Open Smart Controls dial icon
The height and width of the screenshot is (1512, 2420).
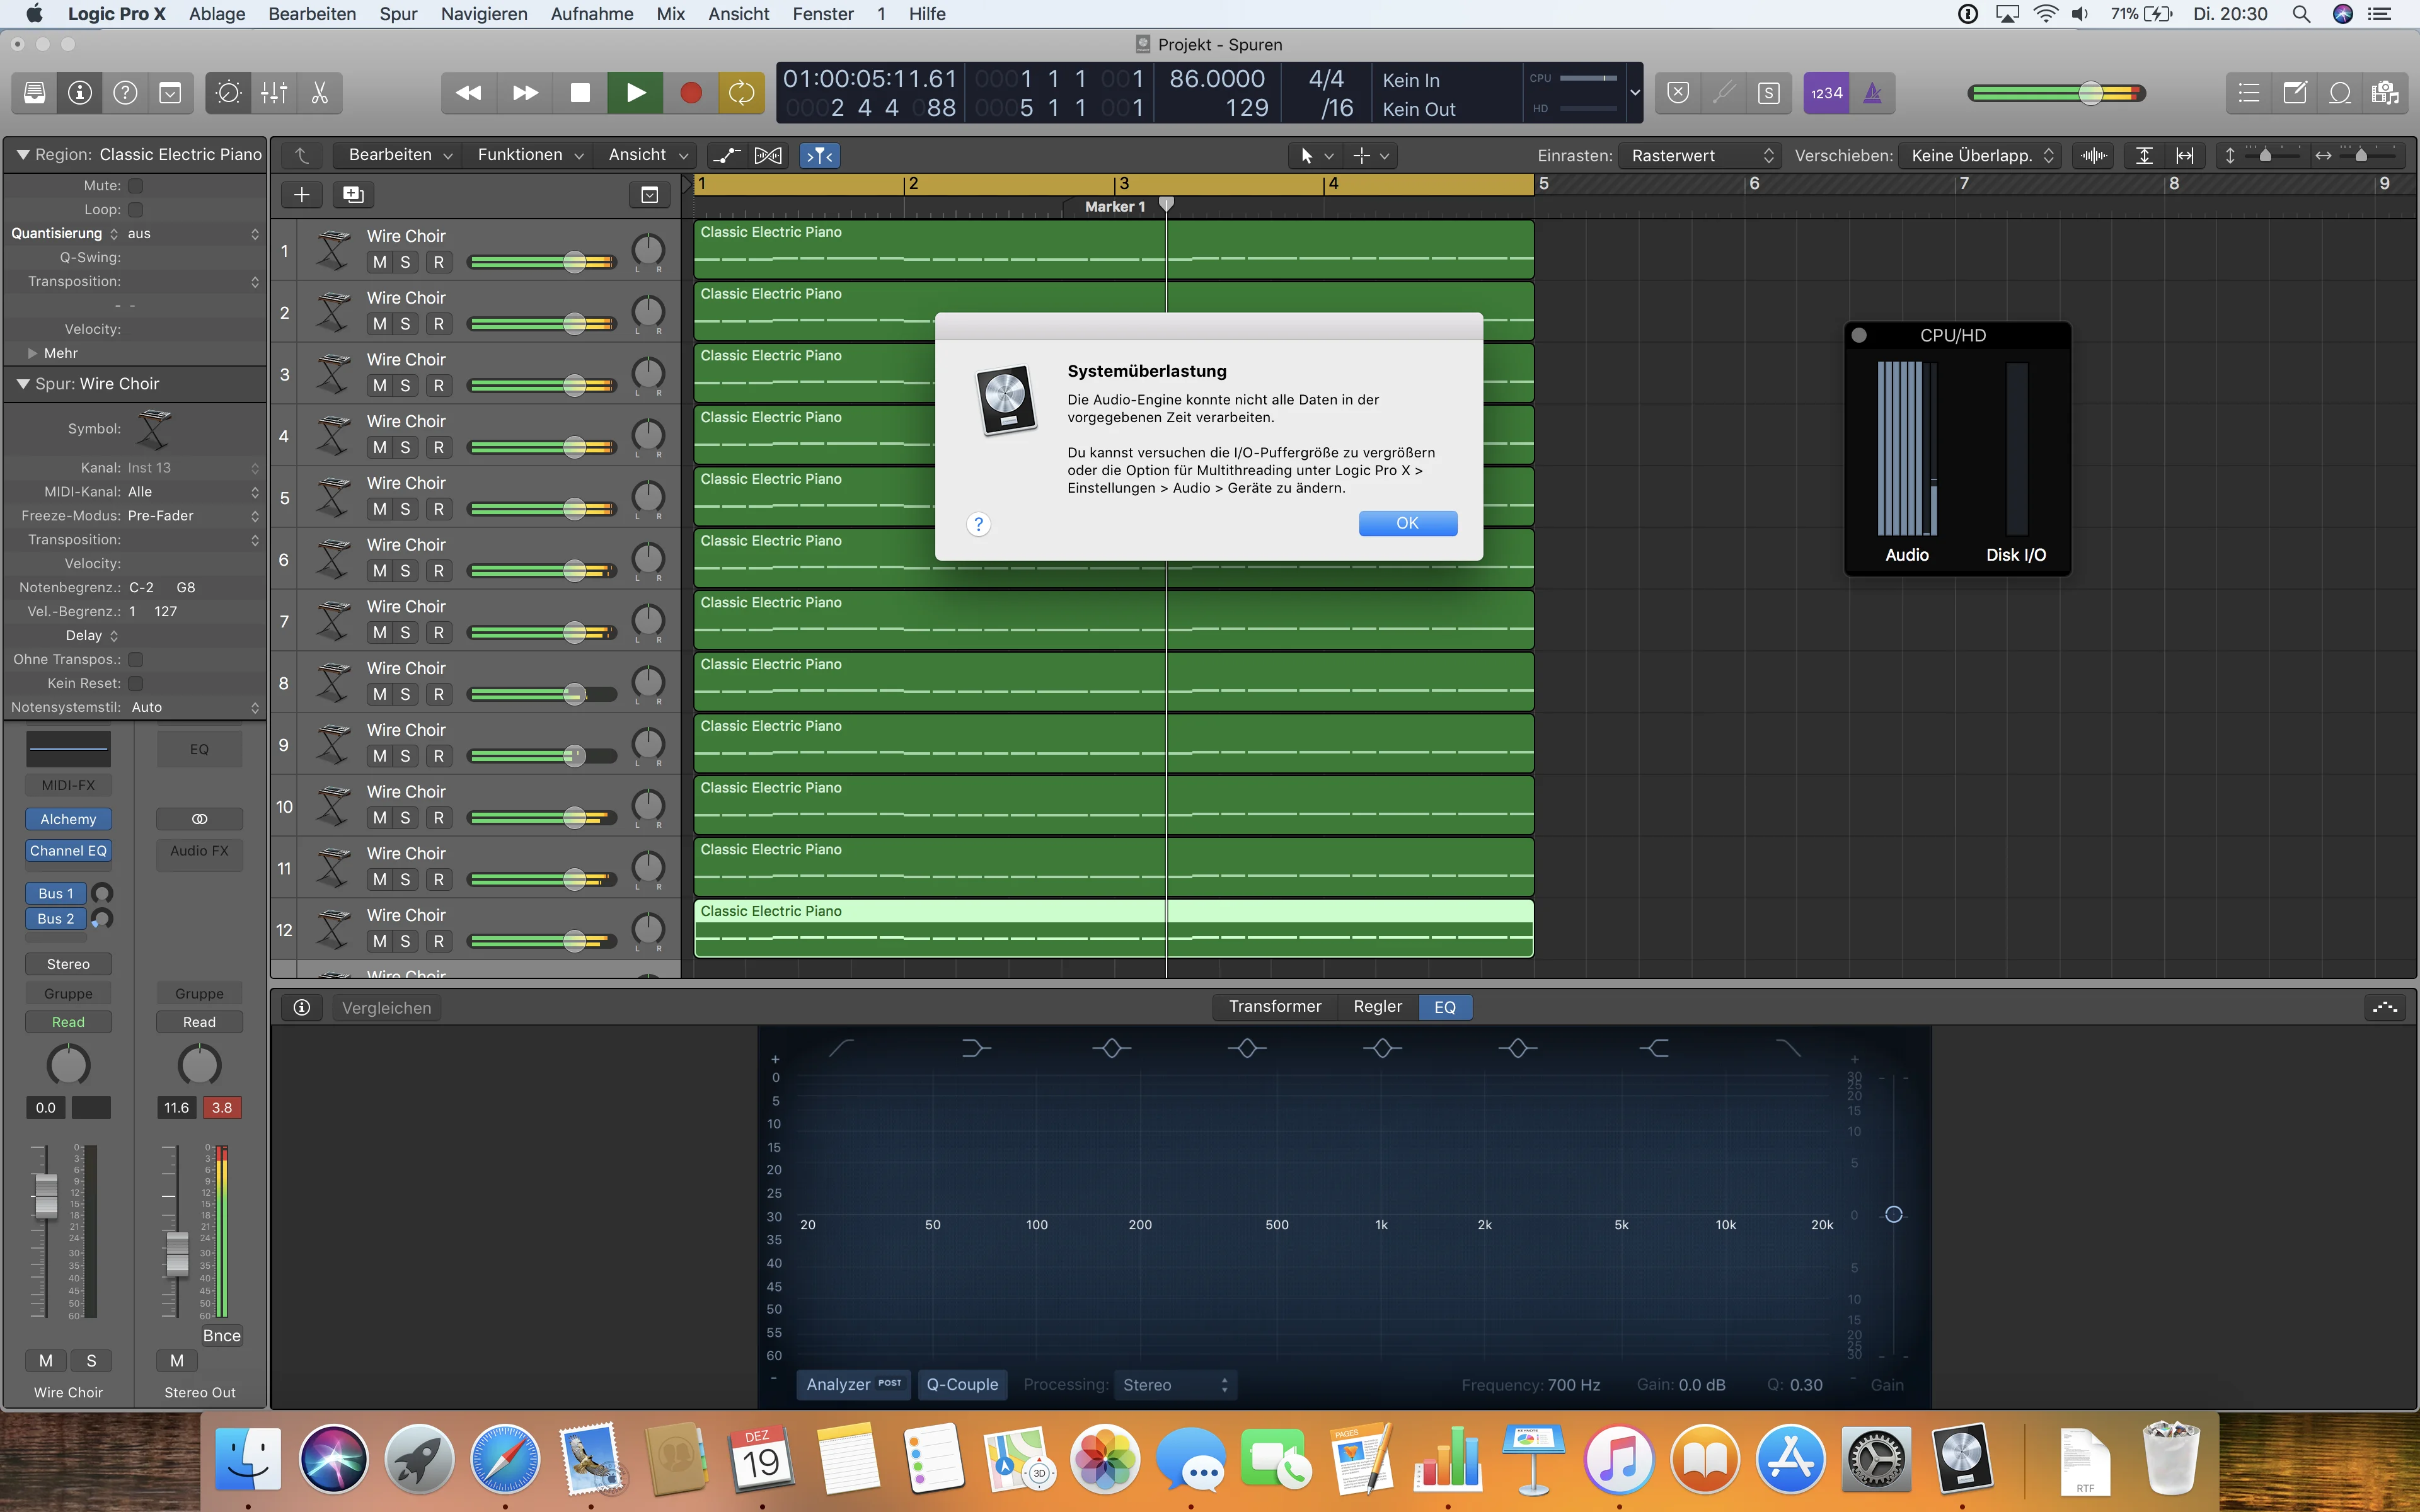(x=228, y=93)
